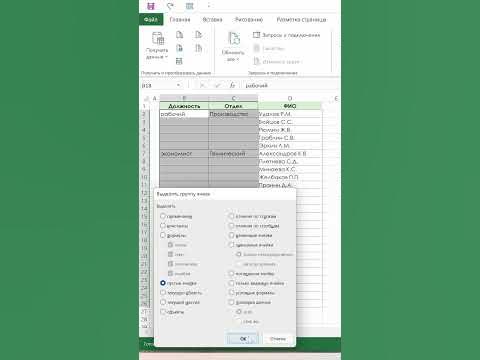Click the From Text/CSV file icon

point(179,35)
